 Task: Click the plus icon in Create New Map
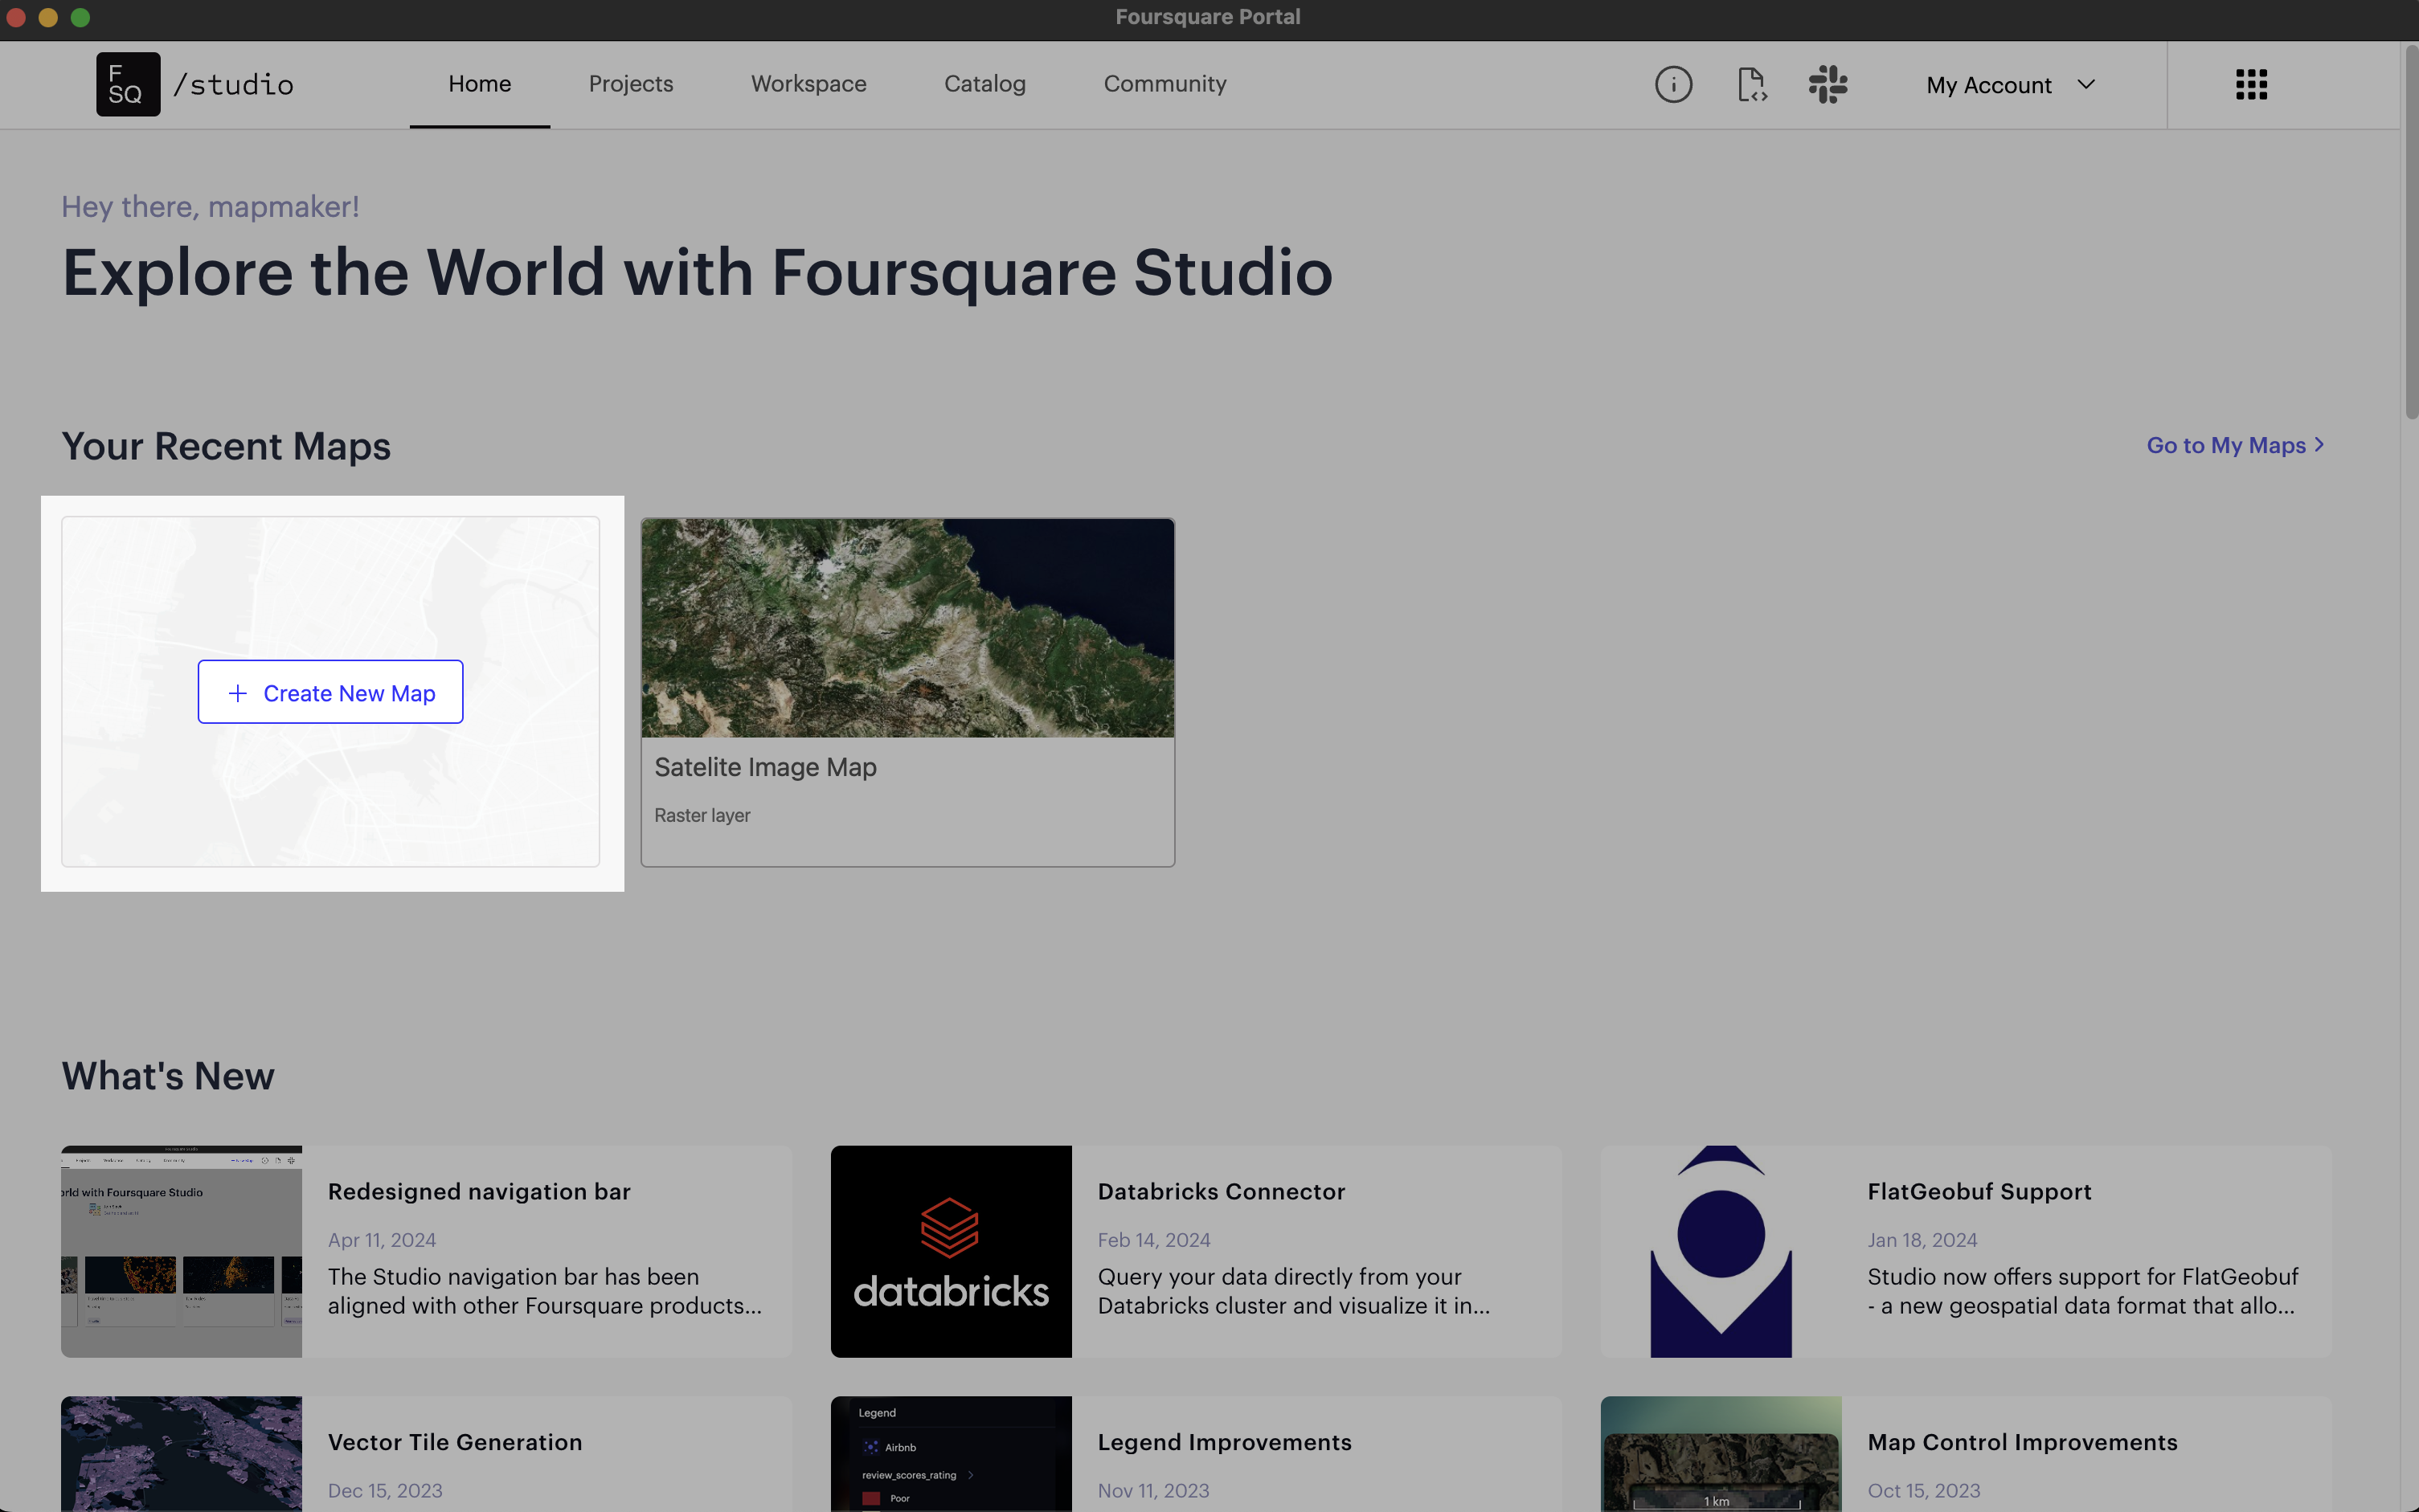tap(237, 693)
